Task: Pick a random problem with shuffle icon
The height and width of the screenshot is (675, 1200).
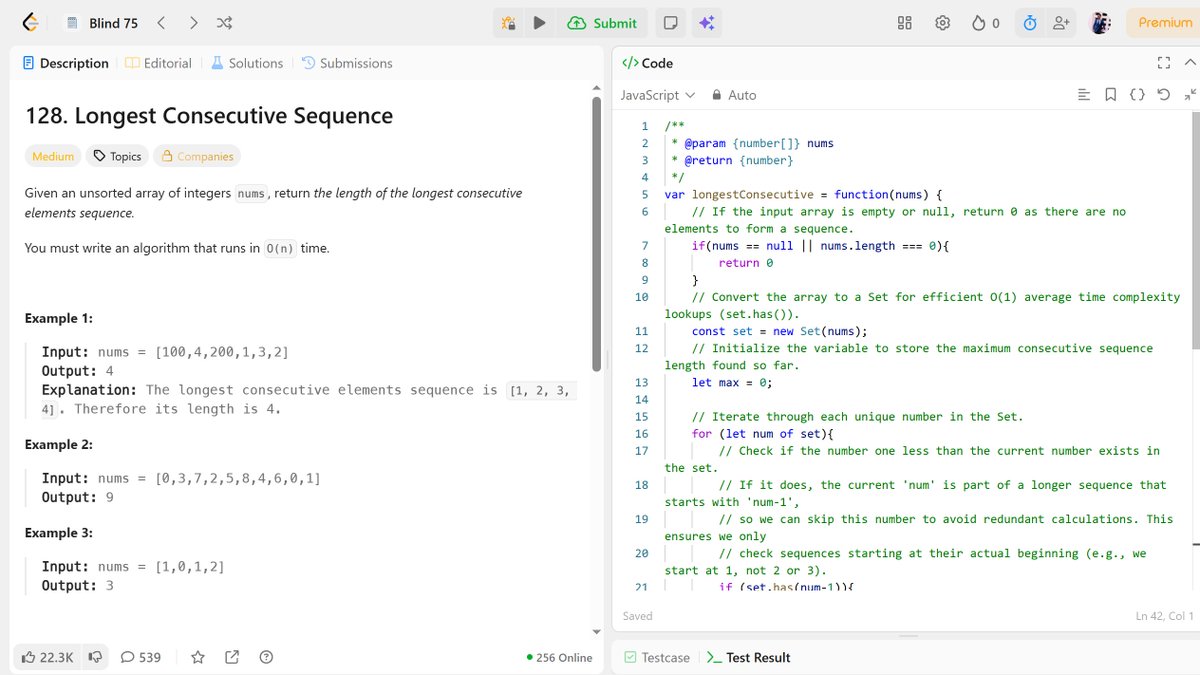Action: [225, 22]
